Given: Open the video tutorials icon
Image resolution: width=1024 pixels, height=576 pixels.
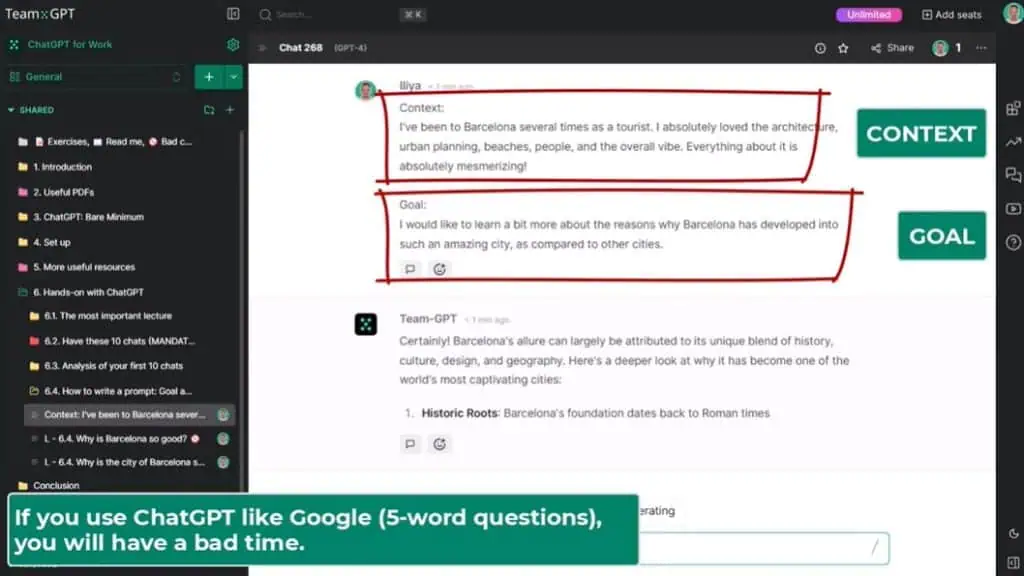Looking at the screenshot, I should (x=1013, y=209).
